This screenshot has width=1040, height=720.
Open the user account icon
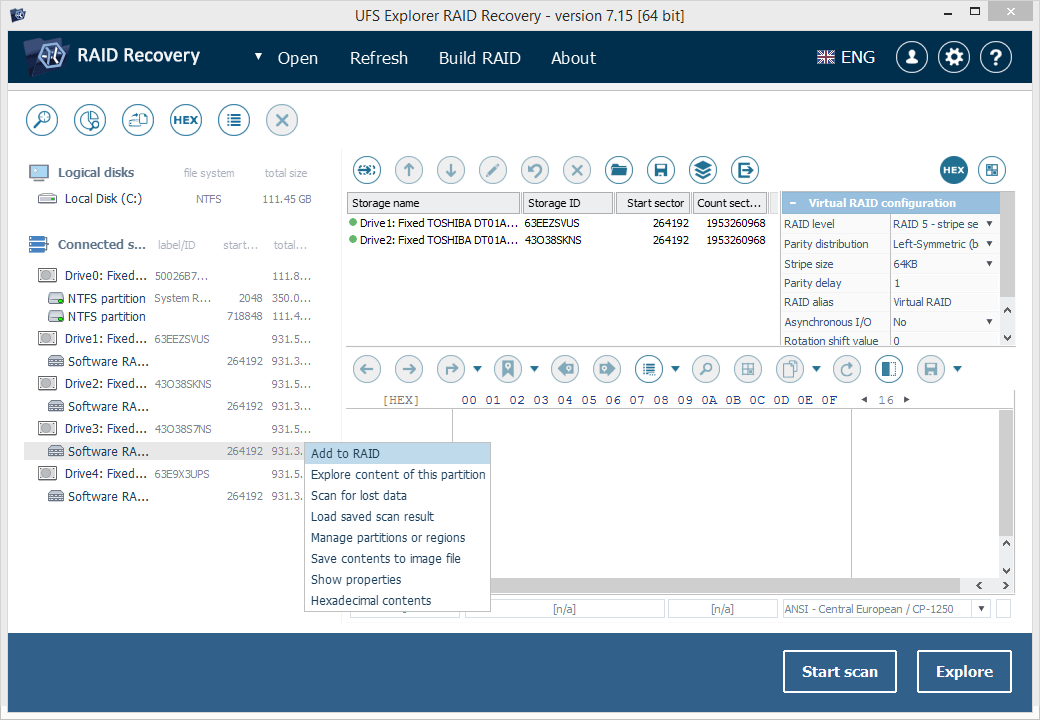coord(912,58)
